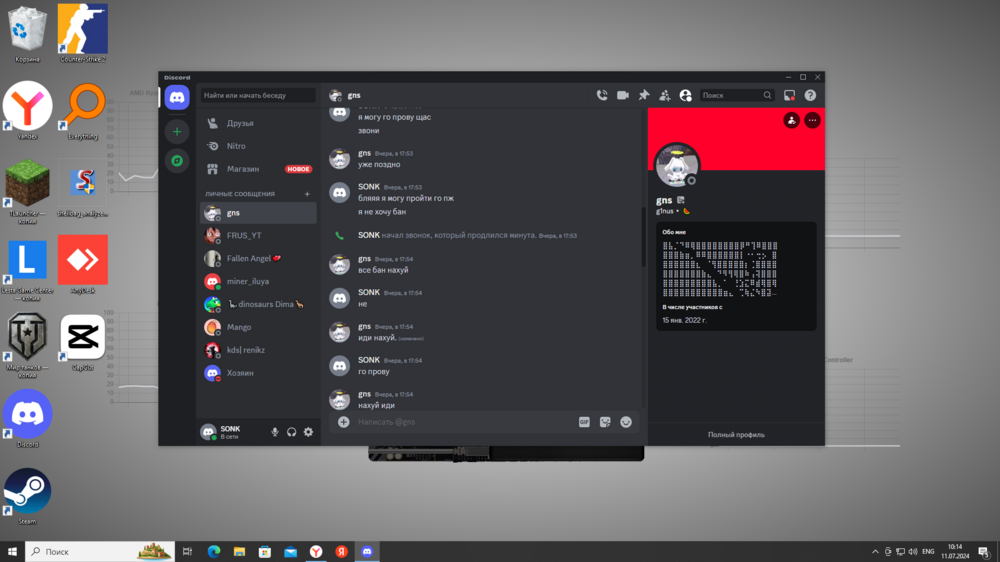Screen dimensions: 1000x562
Task: Start a video call in Discord header
Action: pyautogui.click(x=622, y=95)
